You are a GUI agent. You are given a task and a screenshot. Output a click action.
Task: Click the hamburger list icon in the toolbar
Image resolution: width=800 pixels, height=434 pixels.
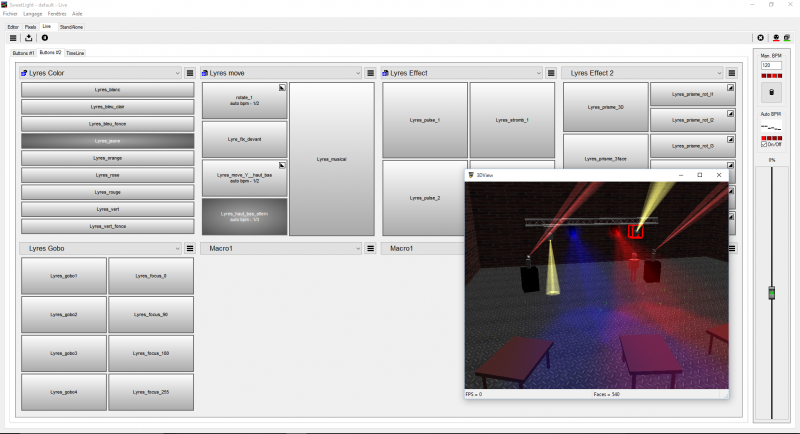tap(13, 37)
